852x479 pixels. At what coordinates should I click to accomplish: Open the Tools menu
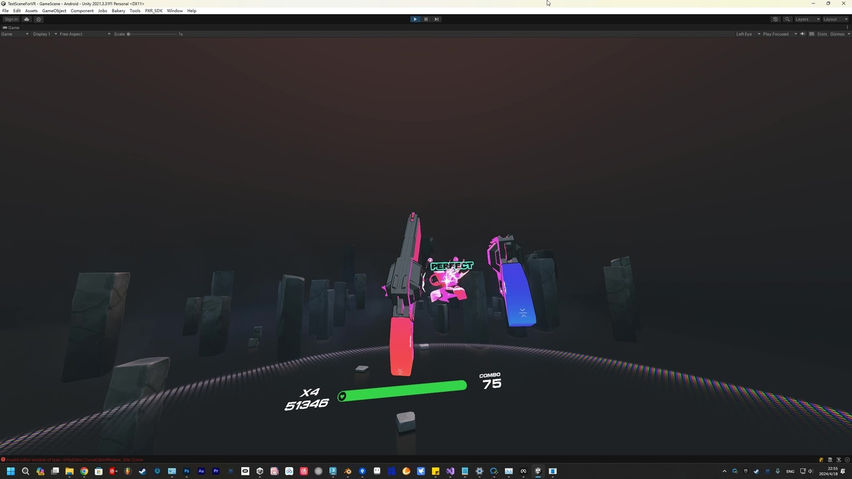[x=135, y=11]
